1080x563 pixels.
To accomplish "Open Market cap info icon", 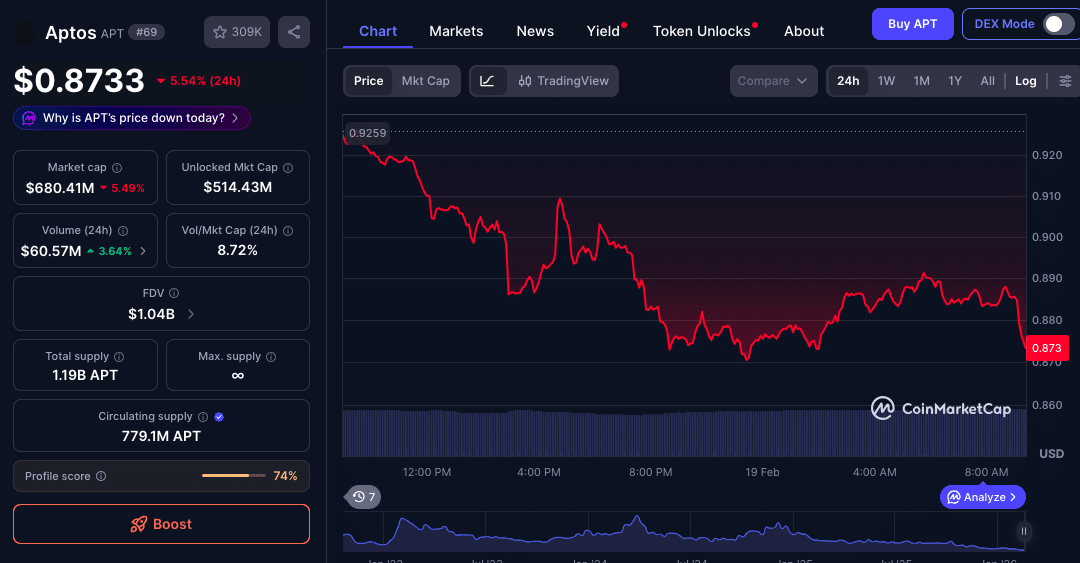I will click(117, 167).
